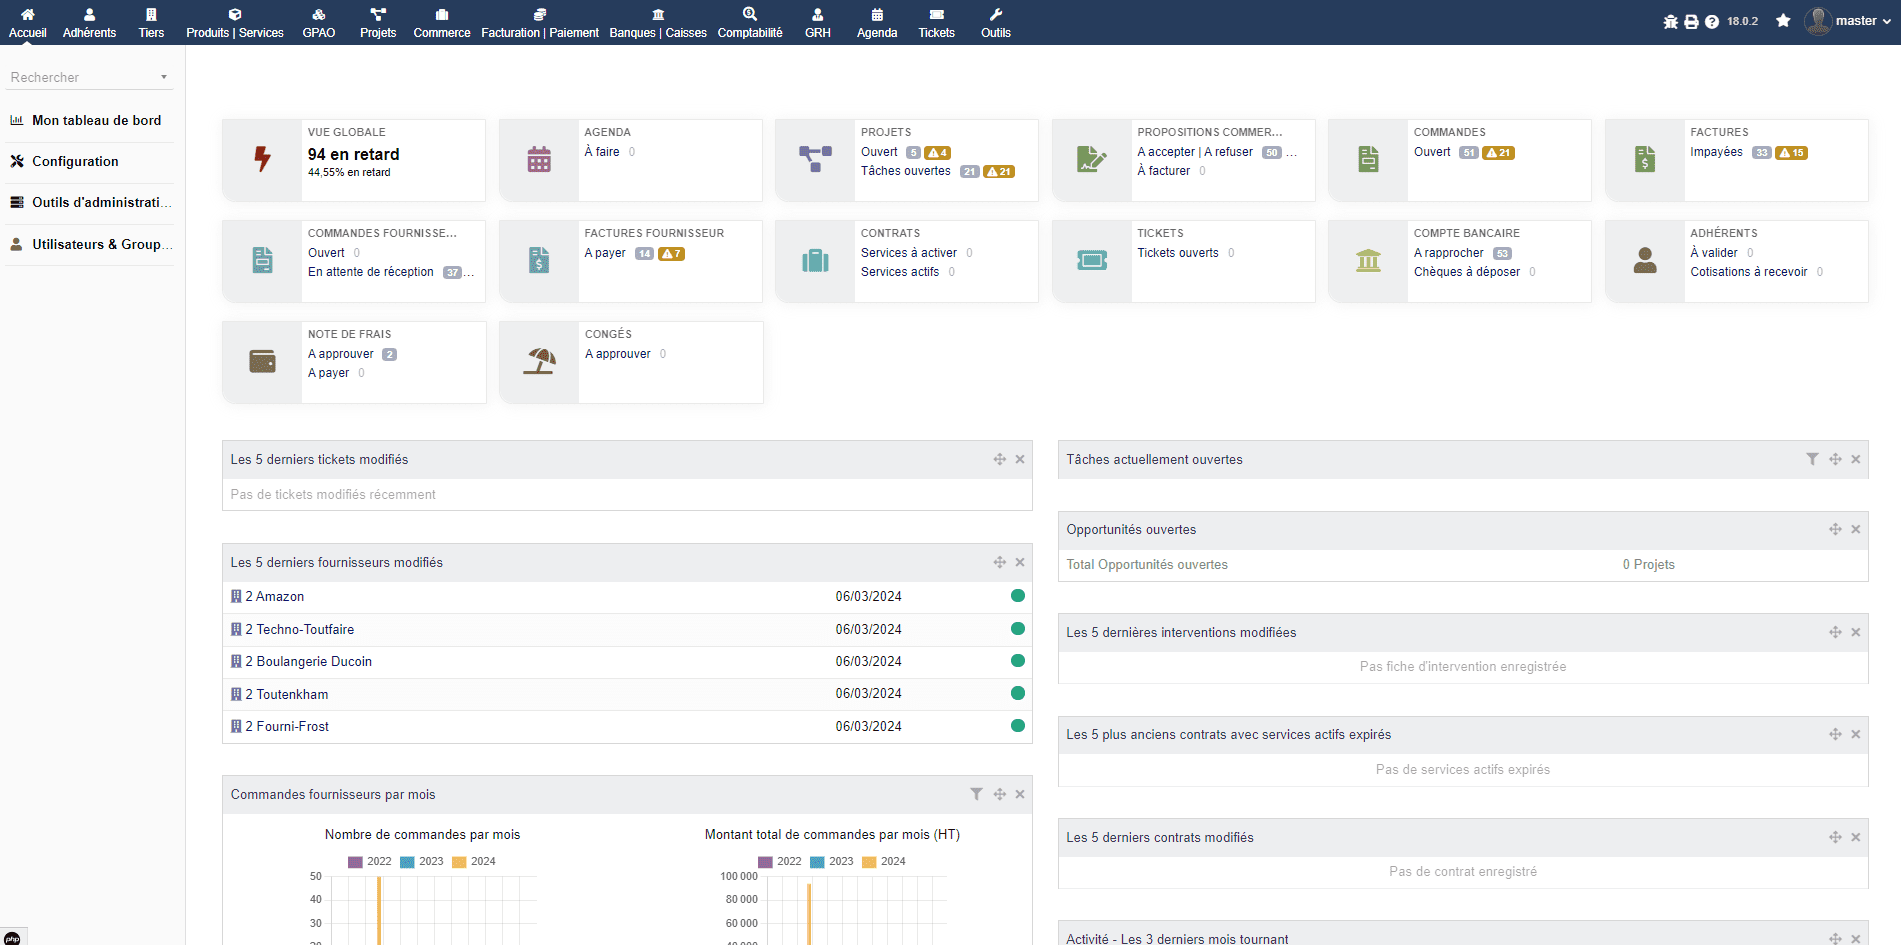This screenshot has height=945, width=1901.
Task: Open 'A rapprocher' bank entries link
Action: tap(1449, 253)
